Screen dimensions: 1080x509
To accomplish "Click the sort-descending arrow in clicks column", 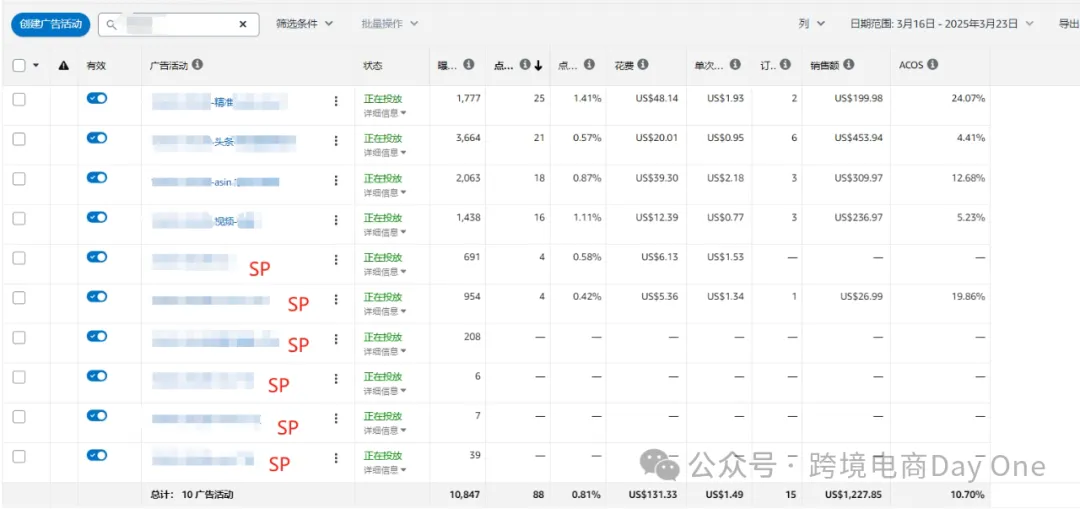I will tap(538, 65).
